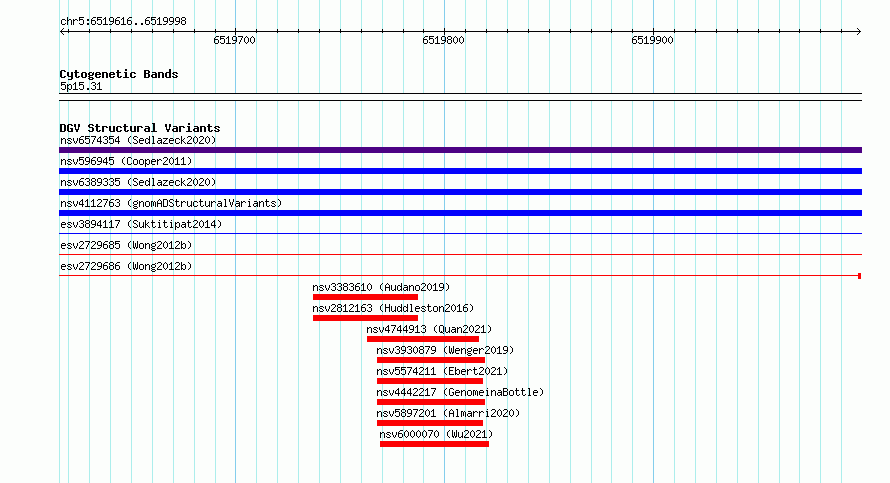Click the red nsv3930879 Wenger2019 bar
Image resolution: width=890 pixels, height=483 pixels.
(x=431, y=360)
